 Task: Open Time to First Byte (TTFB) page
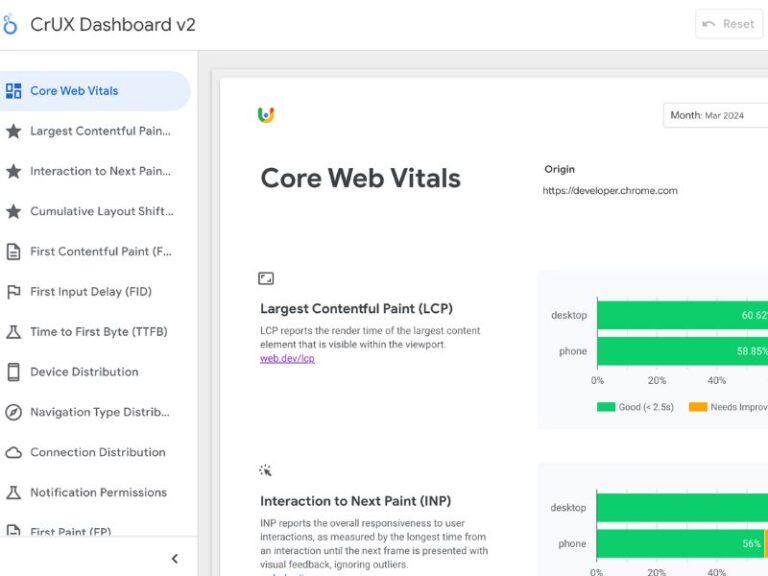click(x=95, y=332)
